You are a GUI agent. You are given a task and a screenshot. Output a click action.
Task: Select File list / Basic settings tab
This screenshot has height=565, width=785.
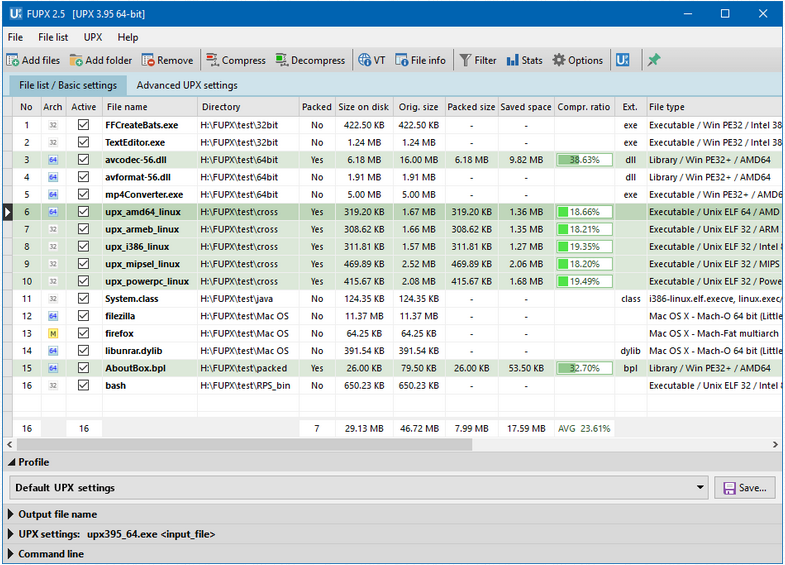click(68, 86)
